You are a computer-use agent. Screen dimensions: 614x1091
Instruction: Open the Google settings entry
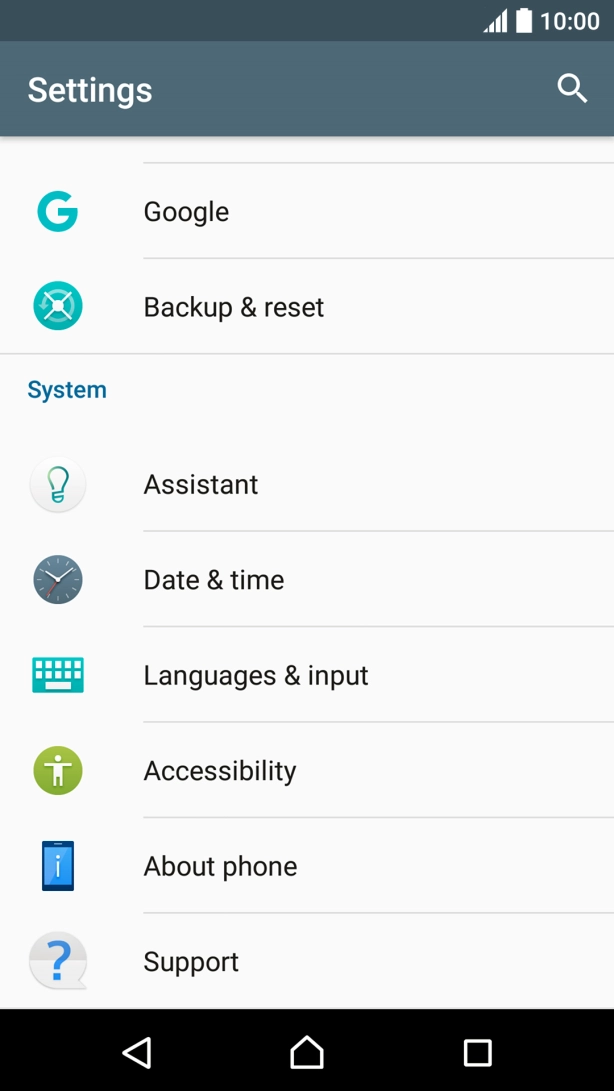(186, 212)
